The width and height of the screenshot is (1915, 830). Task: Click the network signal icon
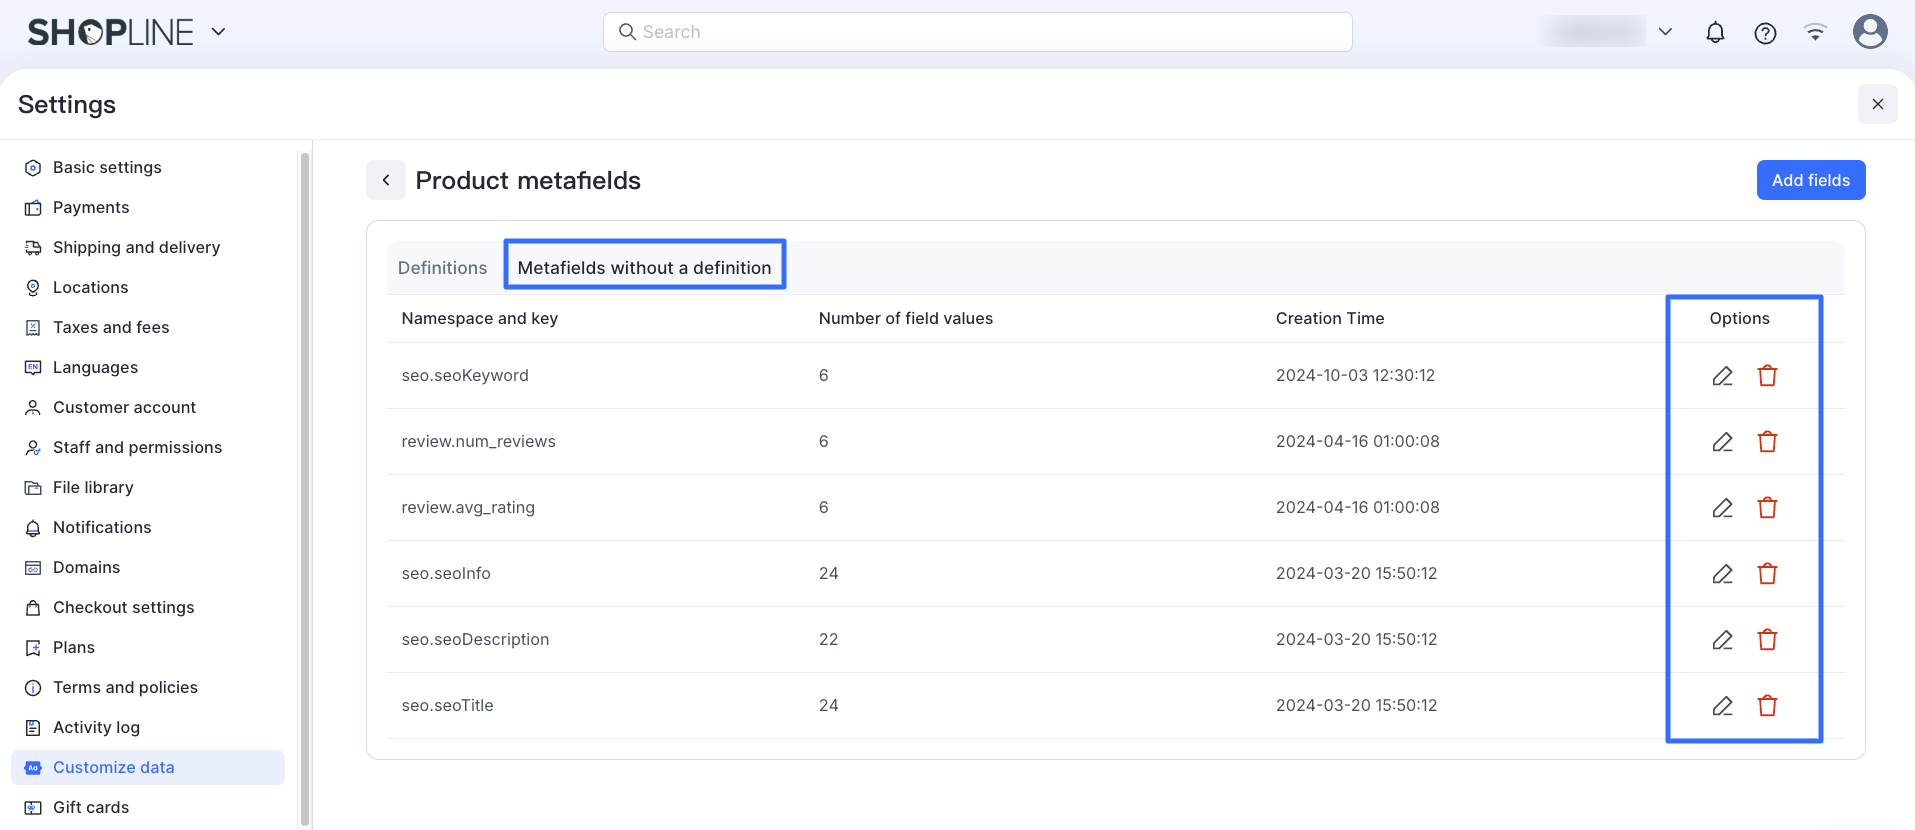pyautogui.click(x=1815, y=33)
